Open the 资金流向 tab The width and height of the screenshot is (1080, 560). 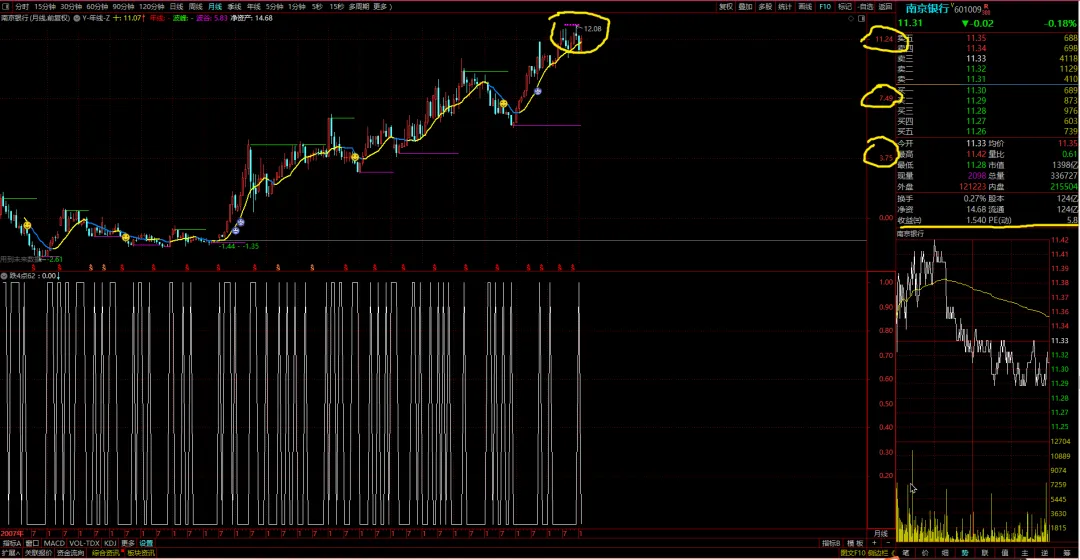click(70, 553)
